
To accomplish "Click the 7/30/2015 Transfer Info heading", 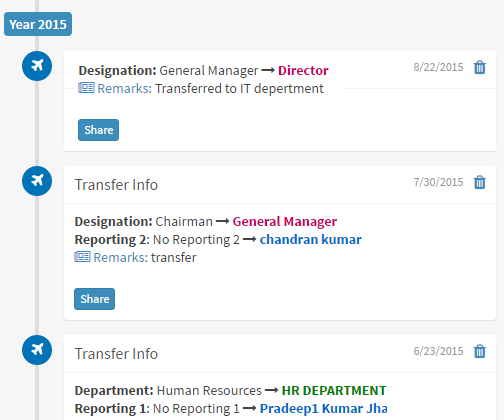I will pos(116,185).
